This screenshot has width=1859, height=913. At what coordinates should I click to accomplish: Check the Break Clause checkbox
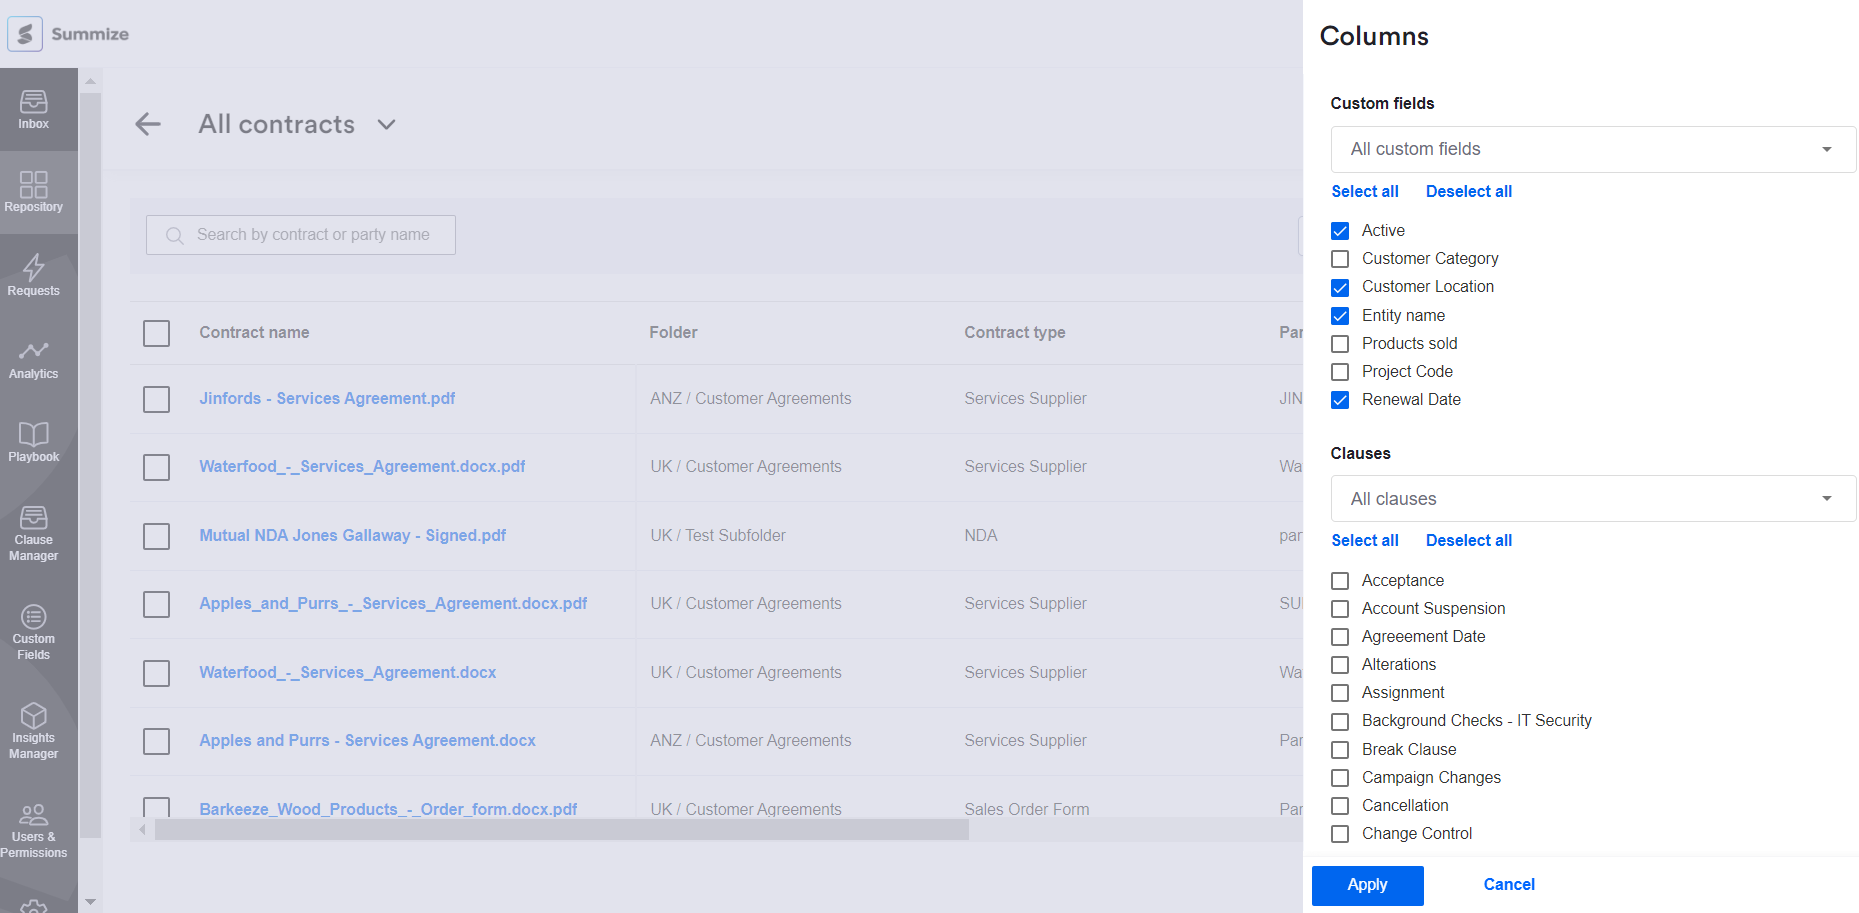pyautogui.click(x=1340, y=749)
